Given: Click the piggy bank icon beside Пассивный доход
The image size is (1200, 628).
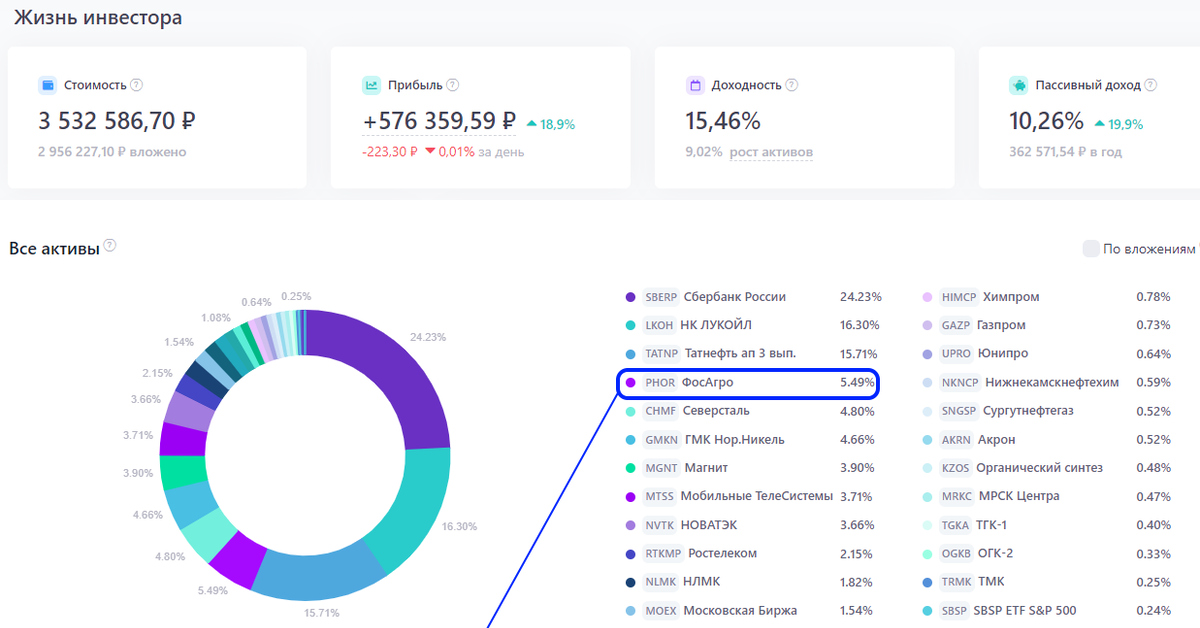Looking at the screenshot, I should tap(1019, 85).
